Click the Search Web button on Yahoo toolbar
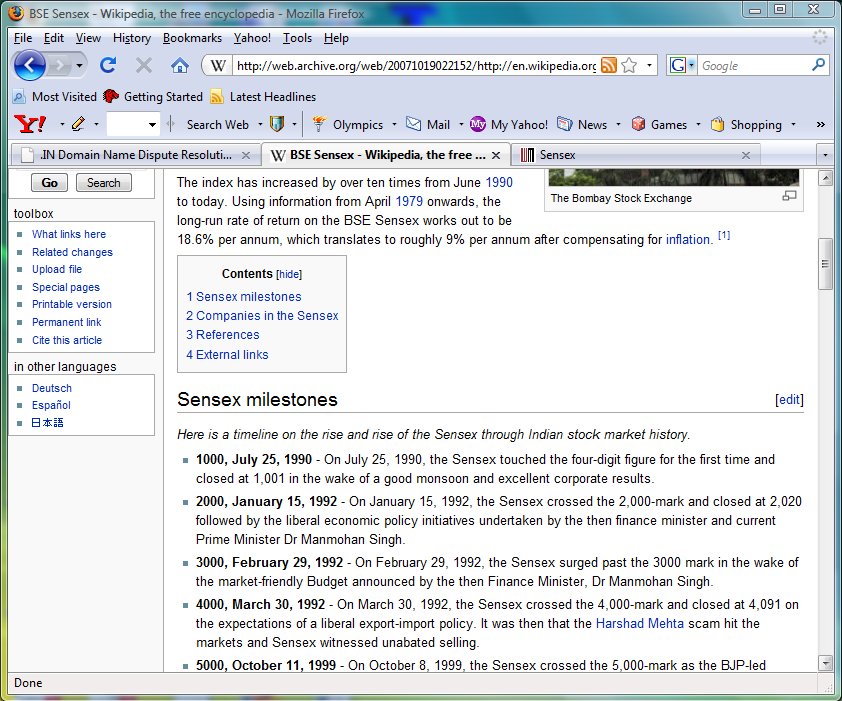The width and height of the screenshot is (842, 701). pos(217,125)
